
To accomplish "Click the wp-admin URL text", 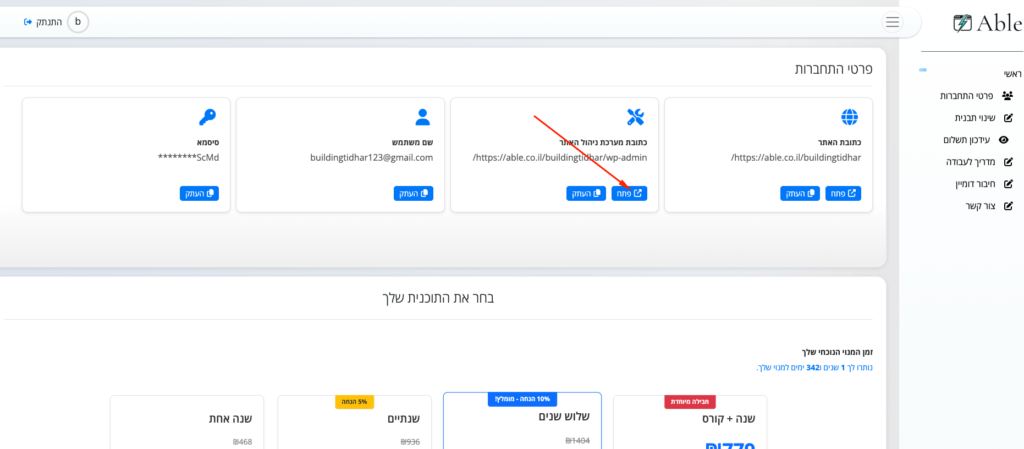I will click(x=560, y=157).
